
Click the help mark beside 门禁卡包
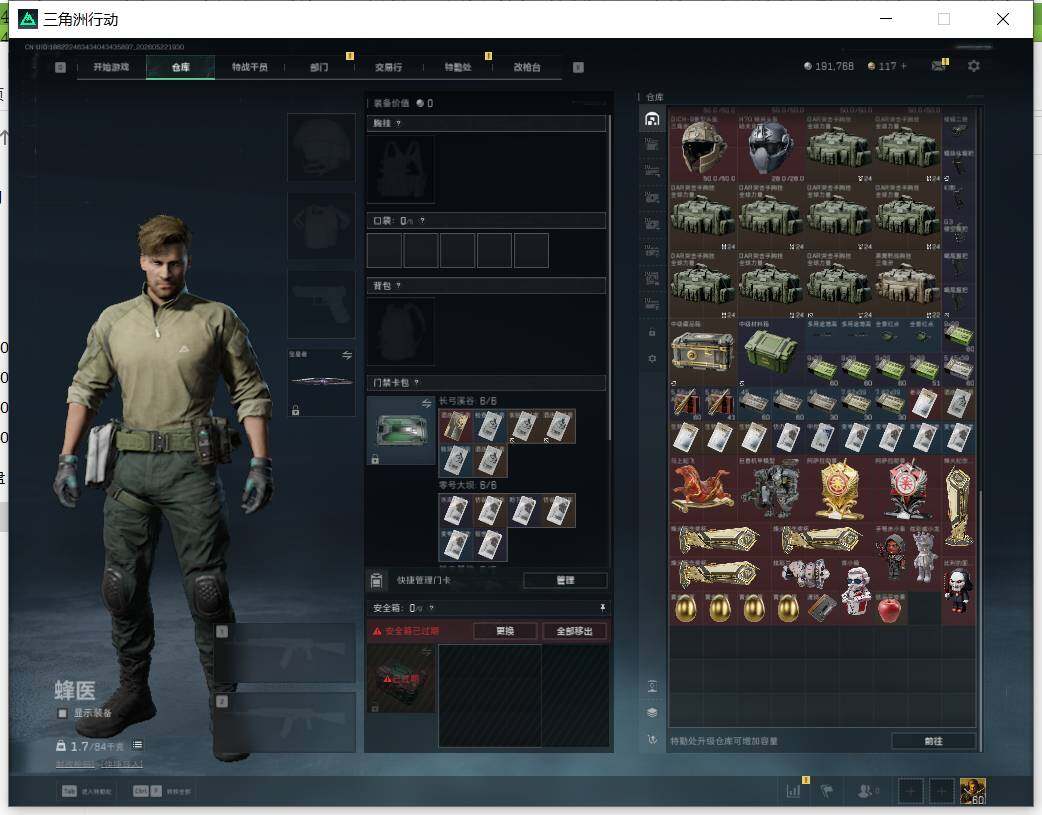point(417,383)
